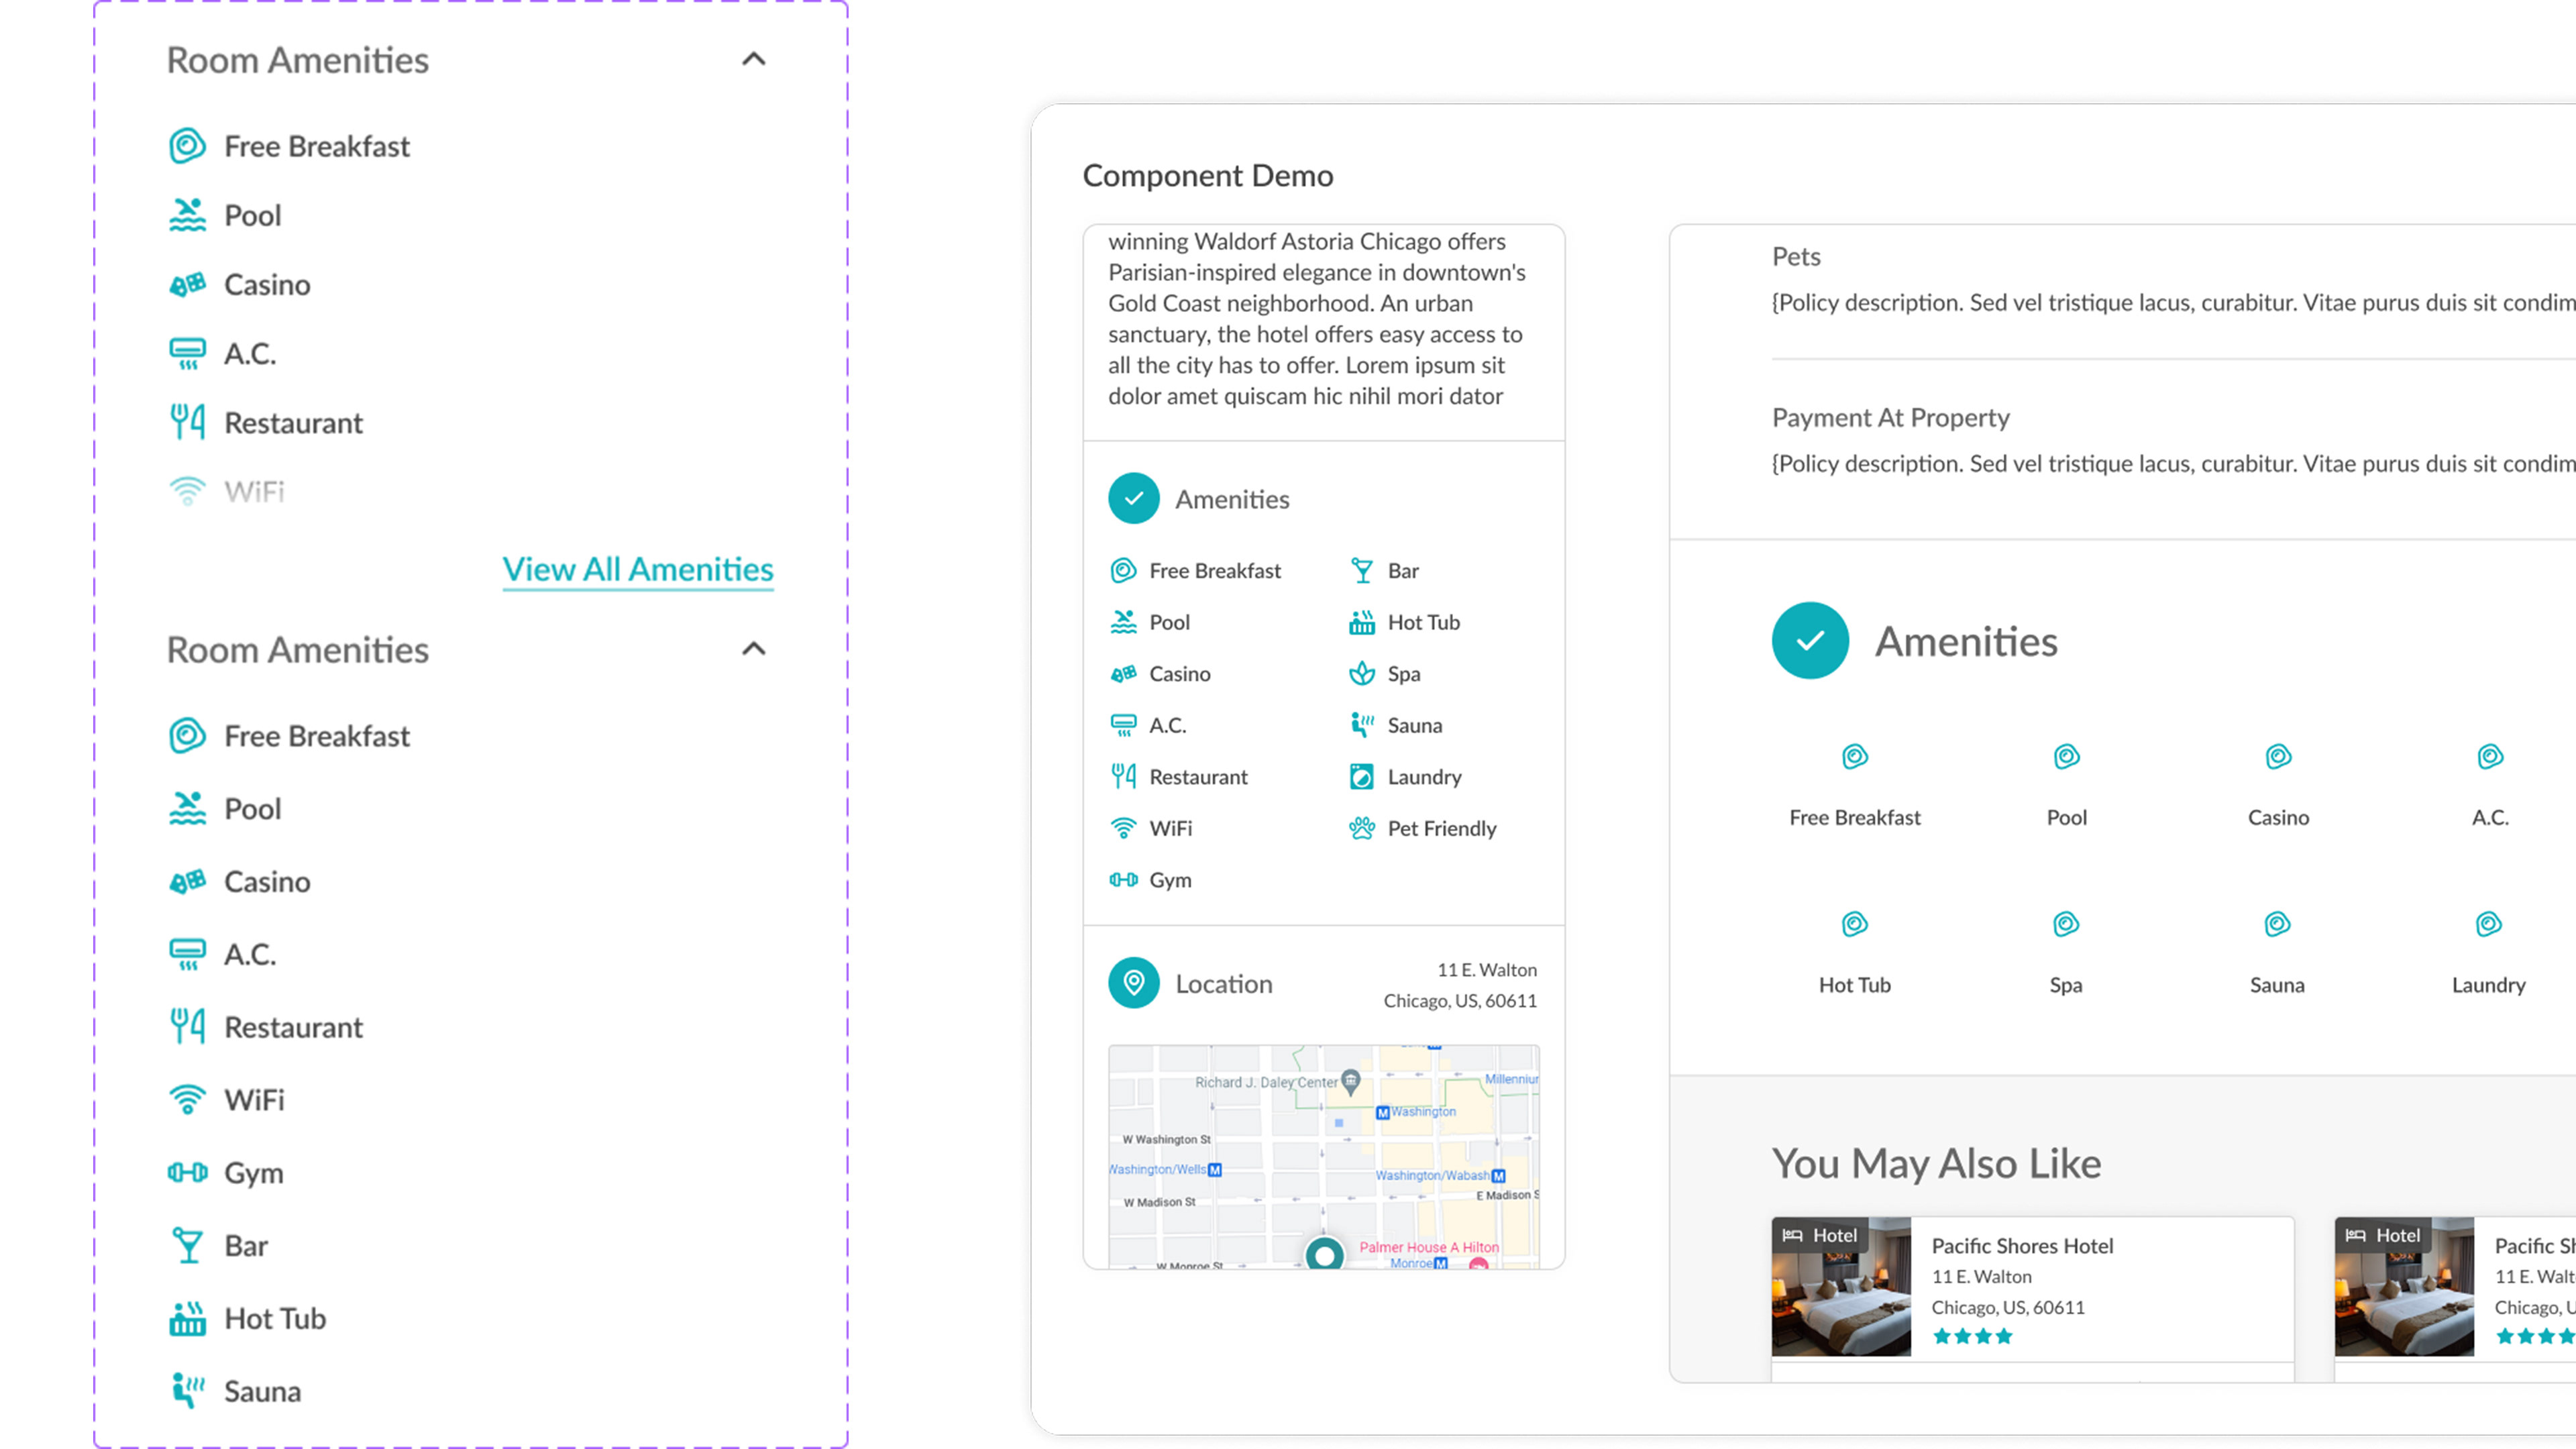Click the teal checkmark next to Amenities heading
The width and height of the screenshot is (2576, 1449).
pyautogui.click(x=1810, y=641)
